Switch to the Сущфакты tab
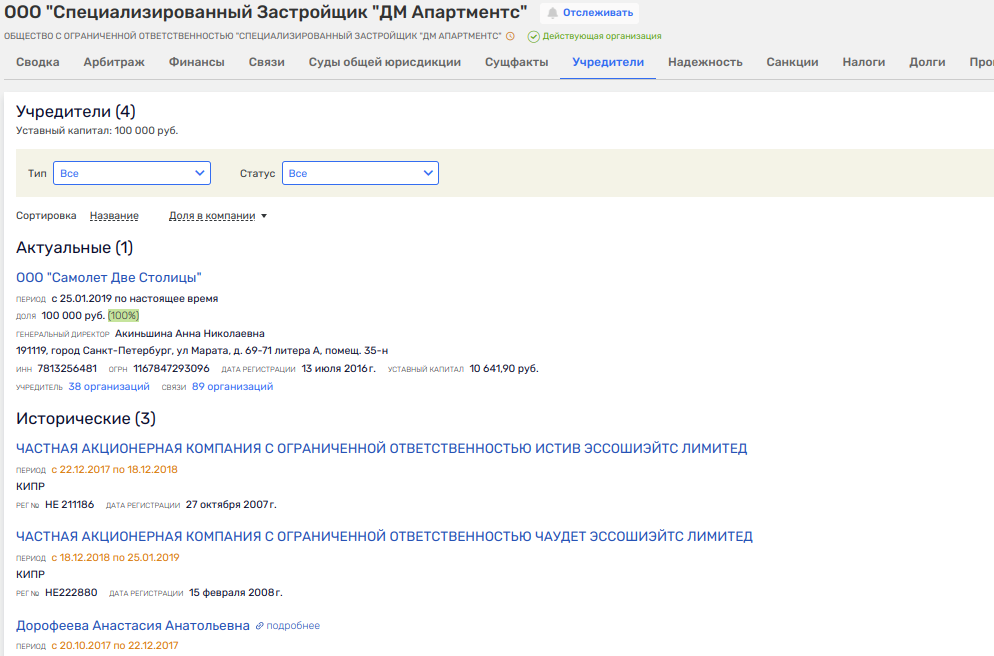The width and height of the screenshot is (994, 656). pos(517,62)
